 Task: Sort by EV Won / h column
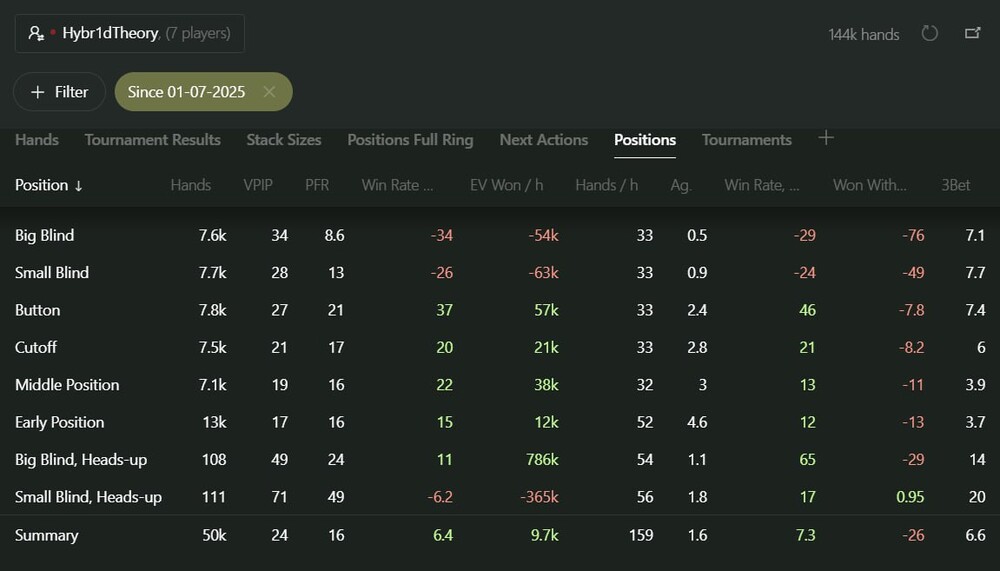pyautogui.click(x=508, y=185)
